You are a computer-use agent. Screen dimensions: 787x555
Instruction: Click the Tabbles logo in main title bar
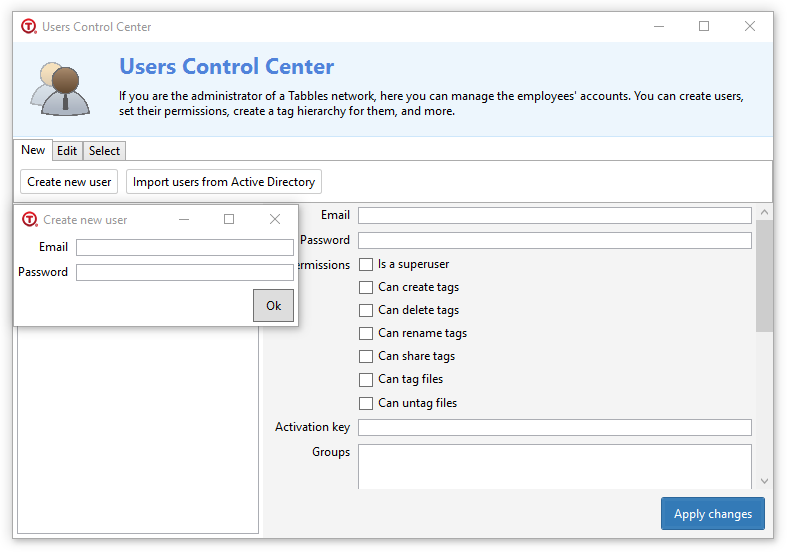pyautogui.click(x=29, y=26)
